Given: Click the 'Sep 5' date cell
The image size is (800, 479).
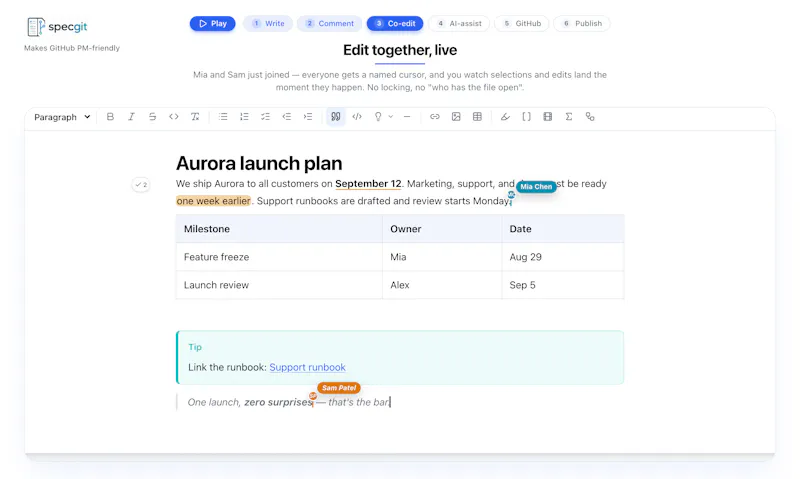Looking at the screenshot, I should click(563, 285).
